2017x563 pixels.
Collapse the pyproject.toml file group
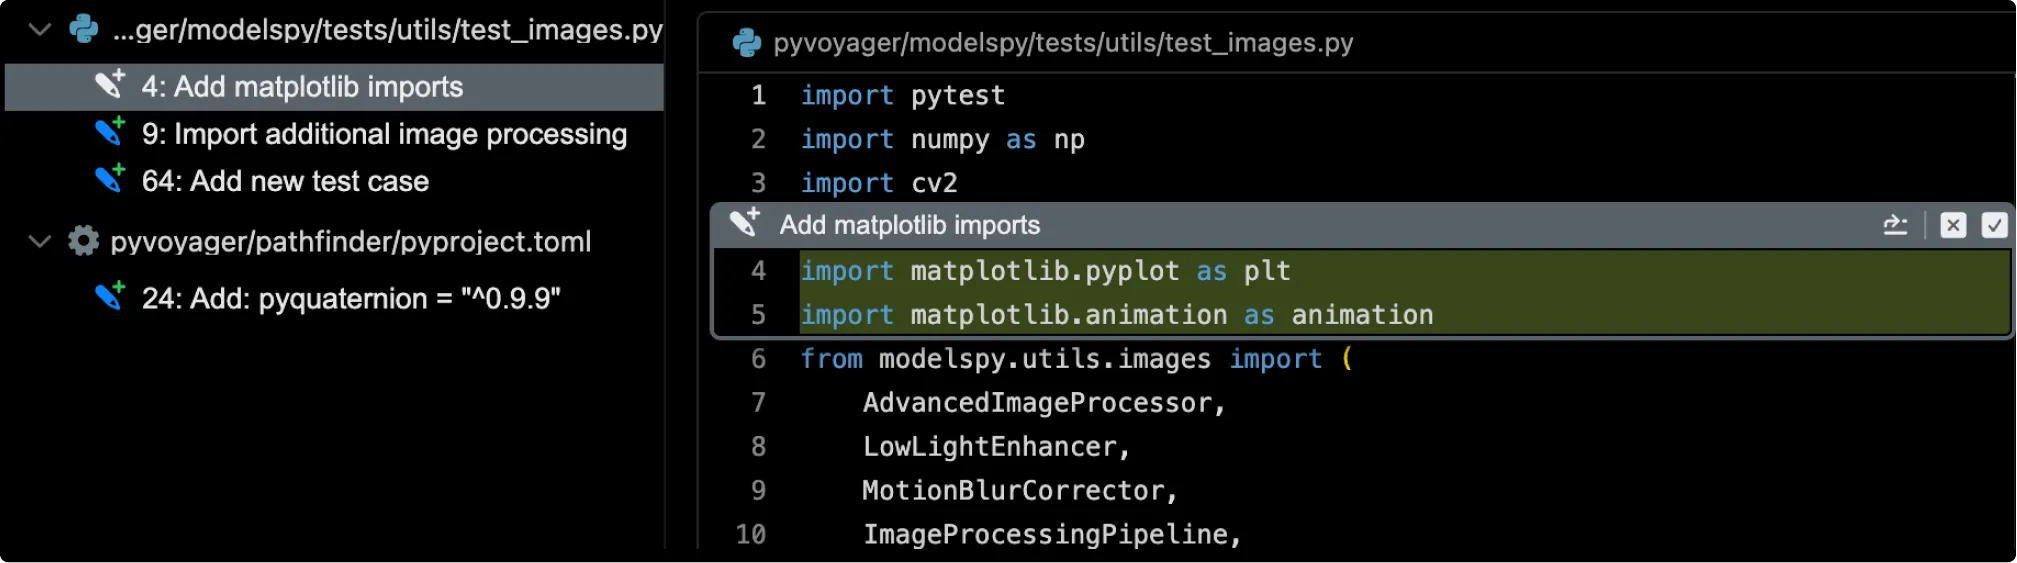(40, 241)
